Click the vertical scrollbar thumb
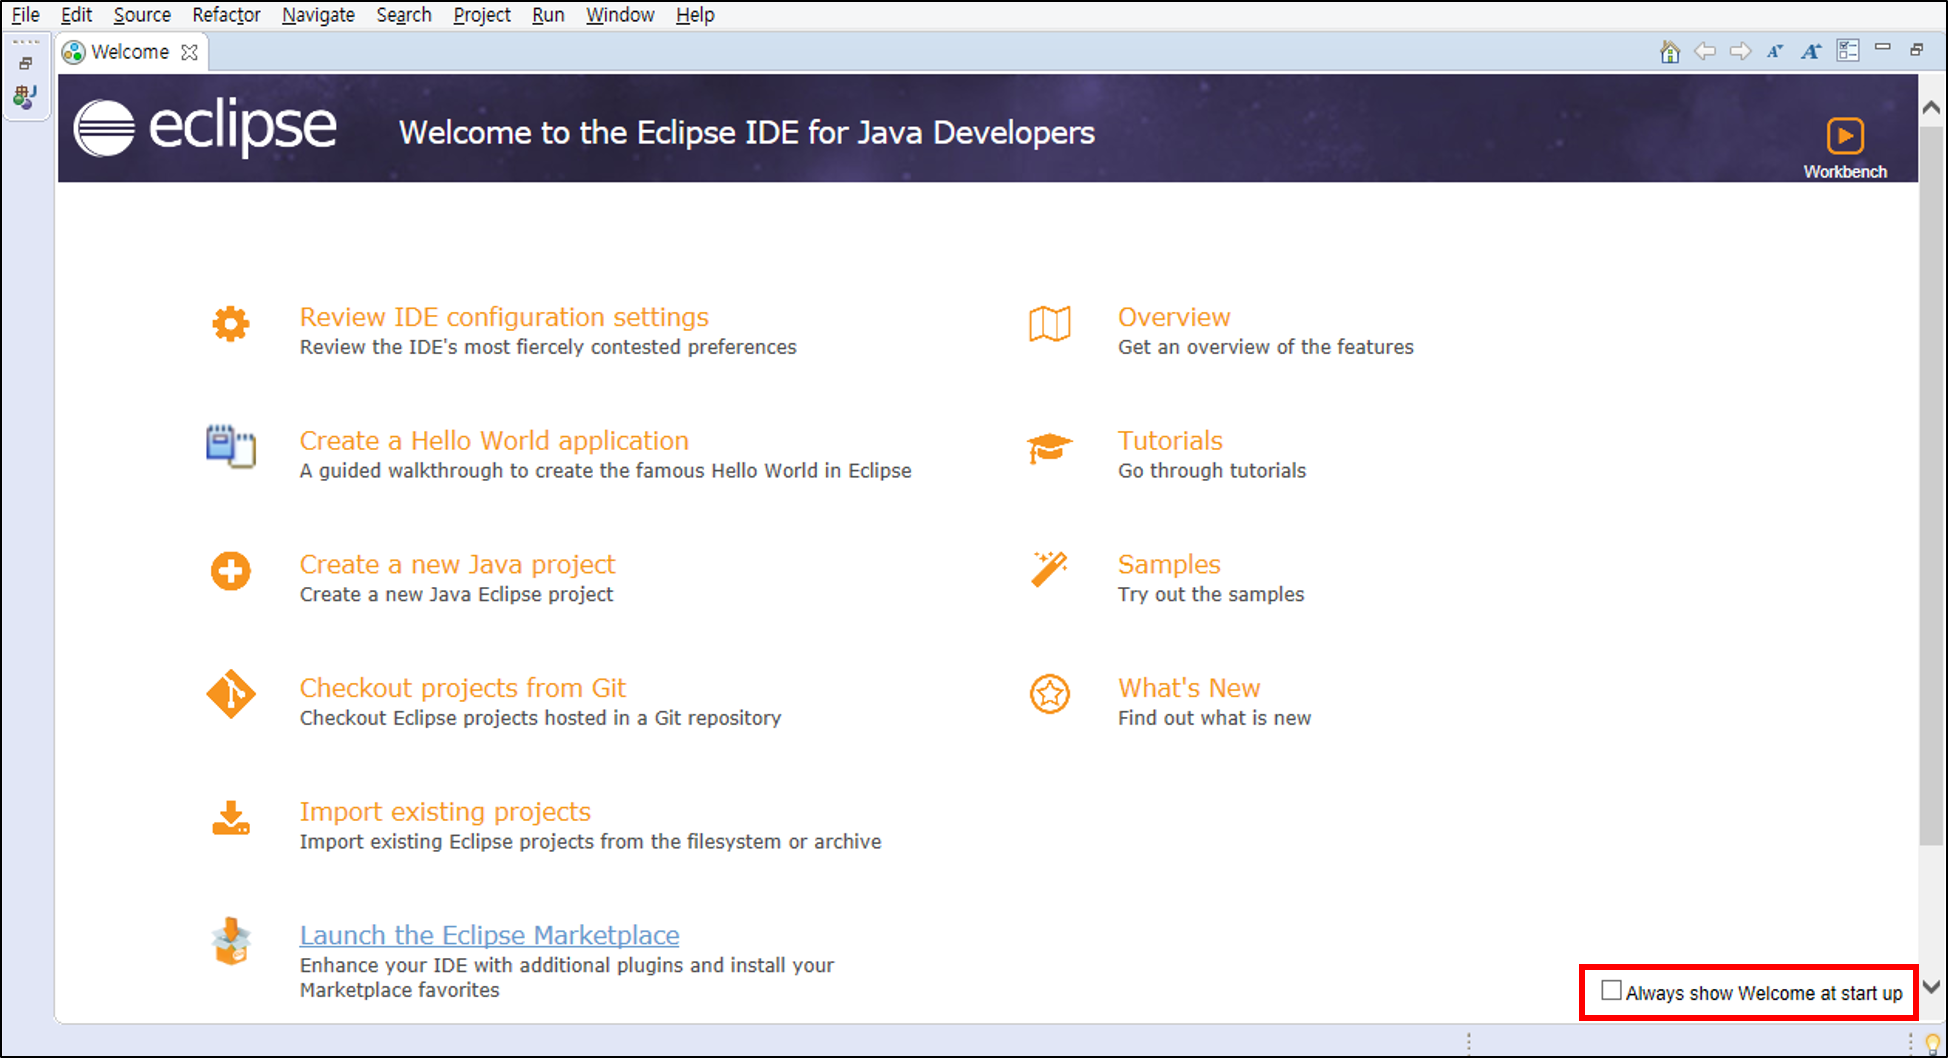Screen dimensions: 1948x1058 1932,485
